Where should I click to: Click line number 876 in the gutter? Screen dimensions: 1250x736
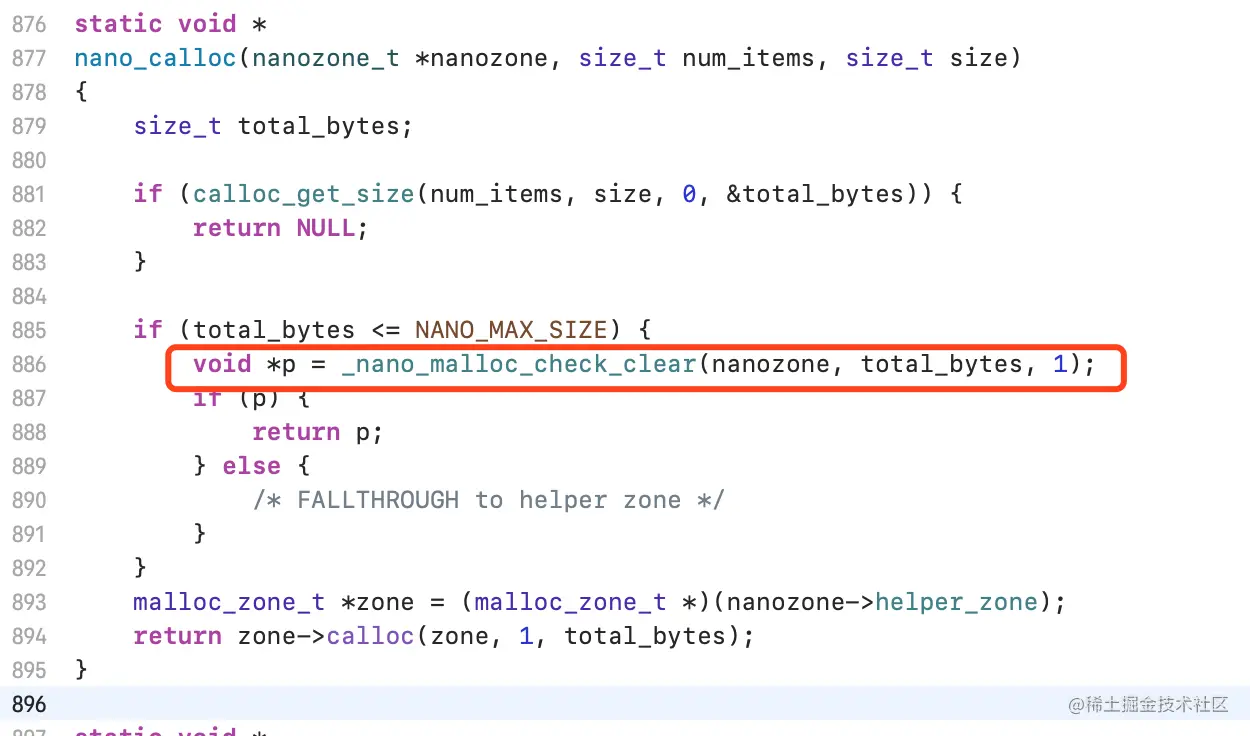(29, 24)
